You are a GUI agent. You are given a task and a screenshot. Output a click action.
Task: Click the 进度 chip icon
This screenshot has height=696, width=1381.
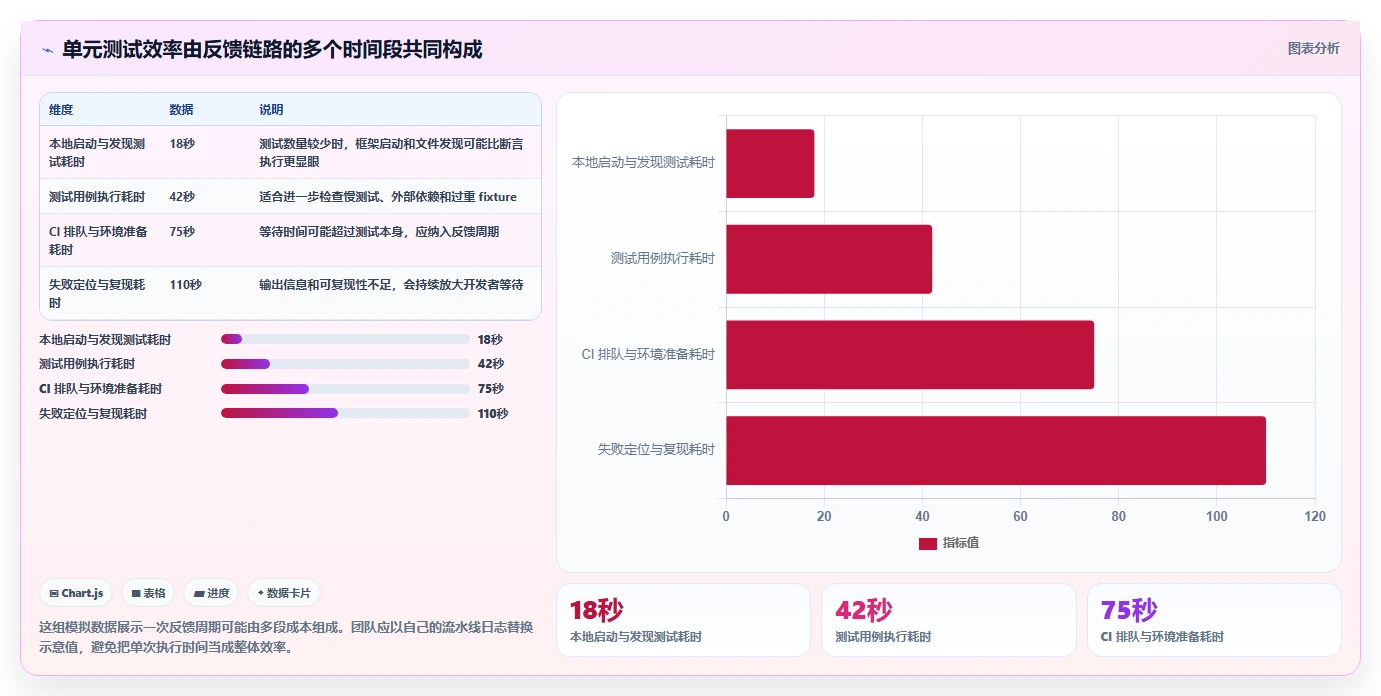(x=199, y=593)
